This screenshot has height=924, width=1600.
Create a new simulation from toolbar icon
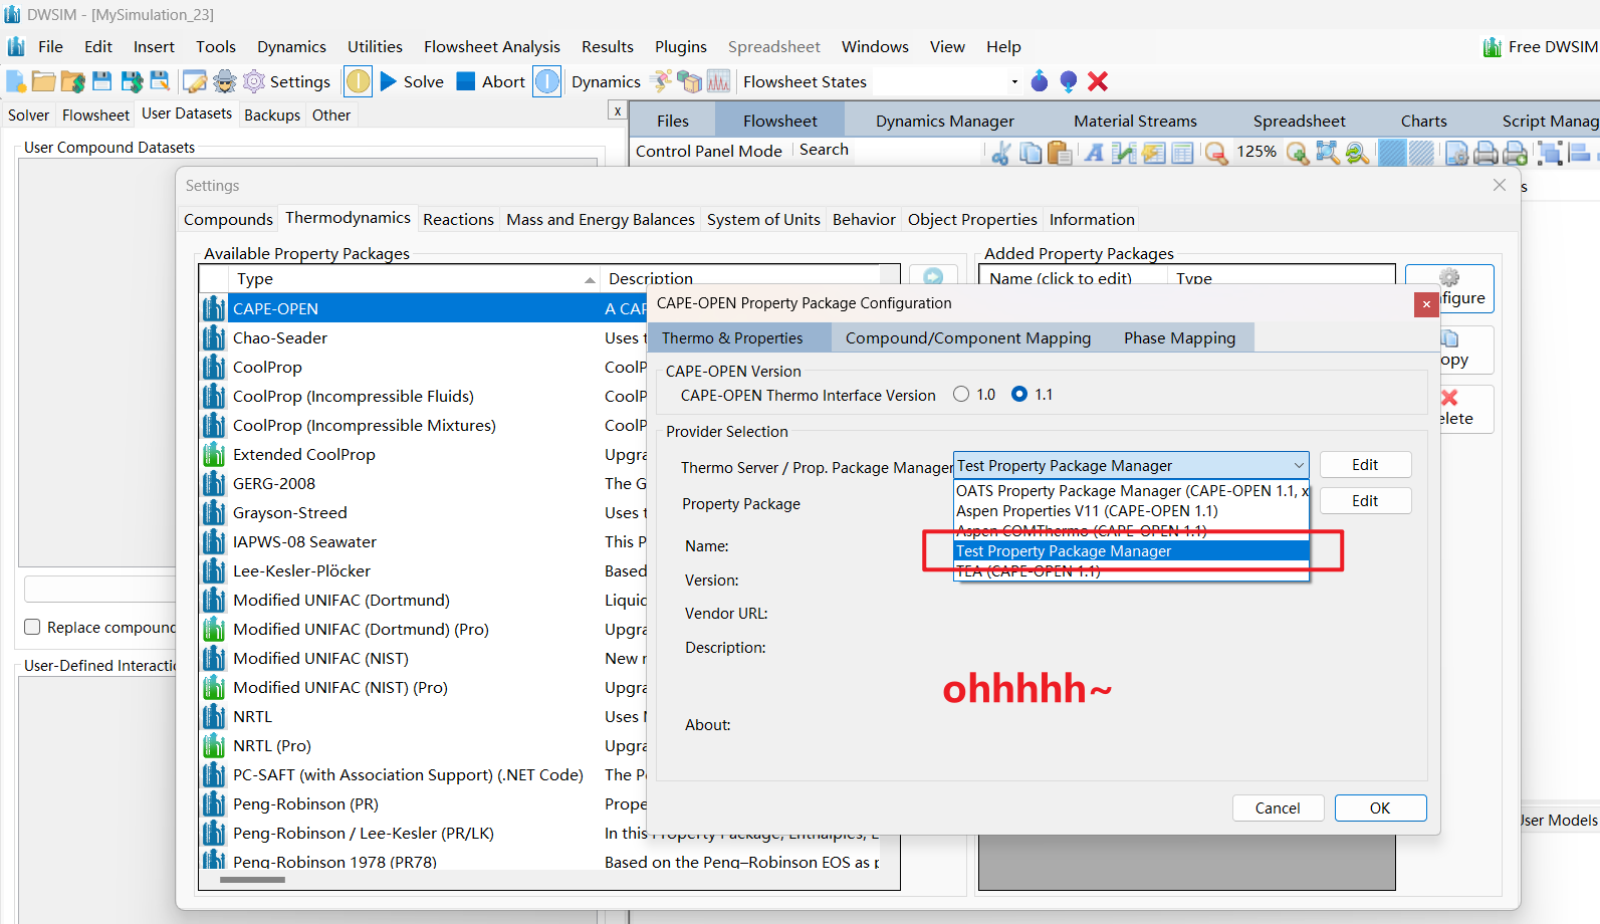click(16, 81)
